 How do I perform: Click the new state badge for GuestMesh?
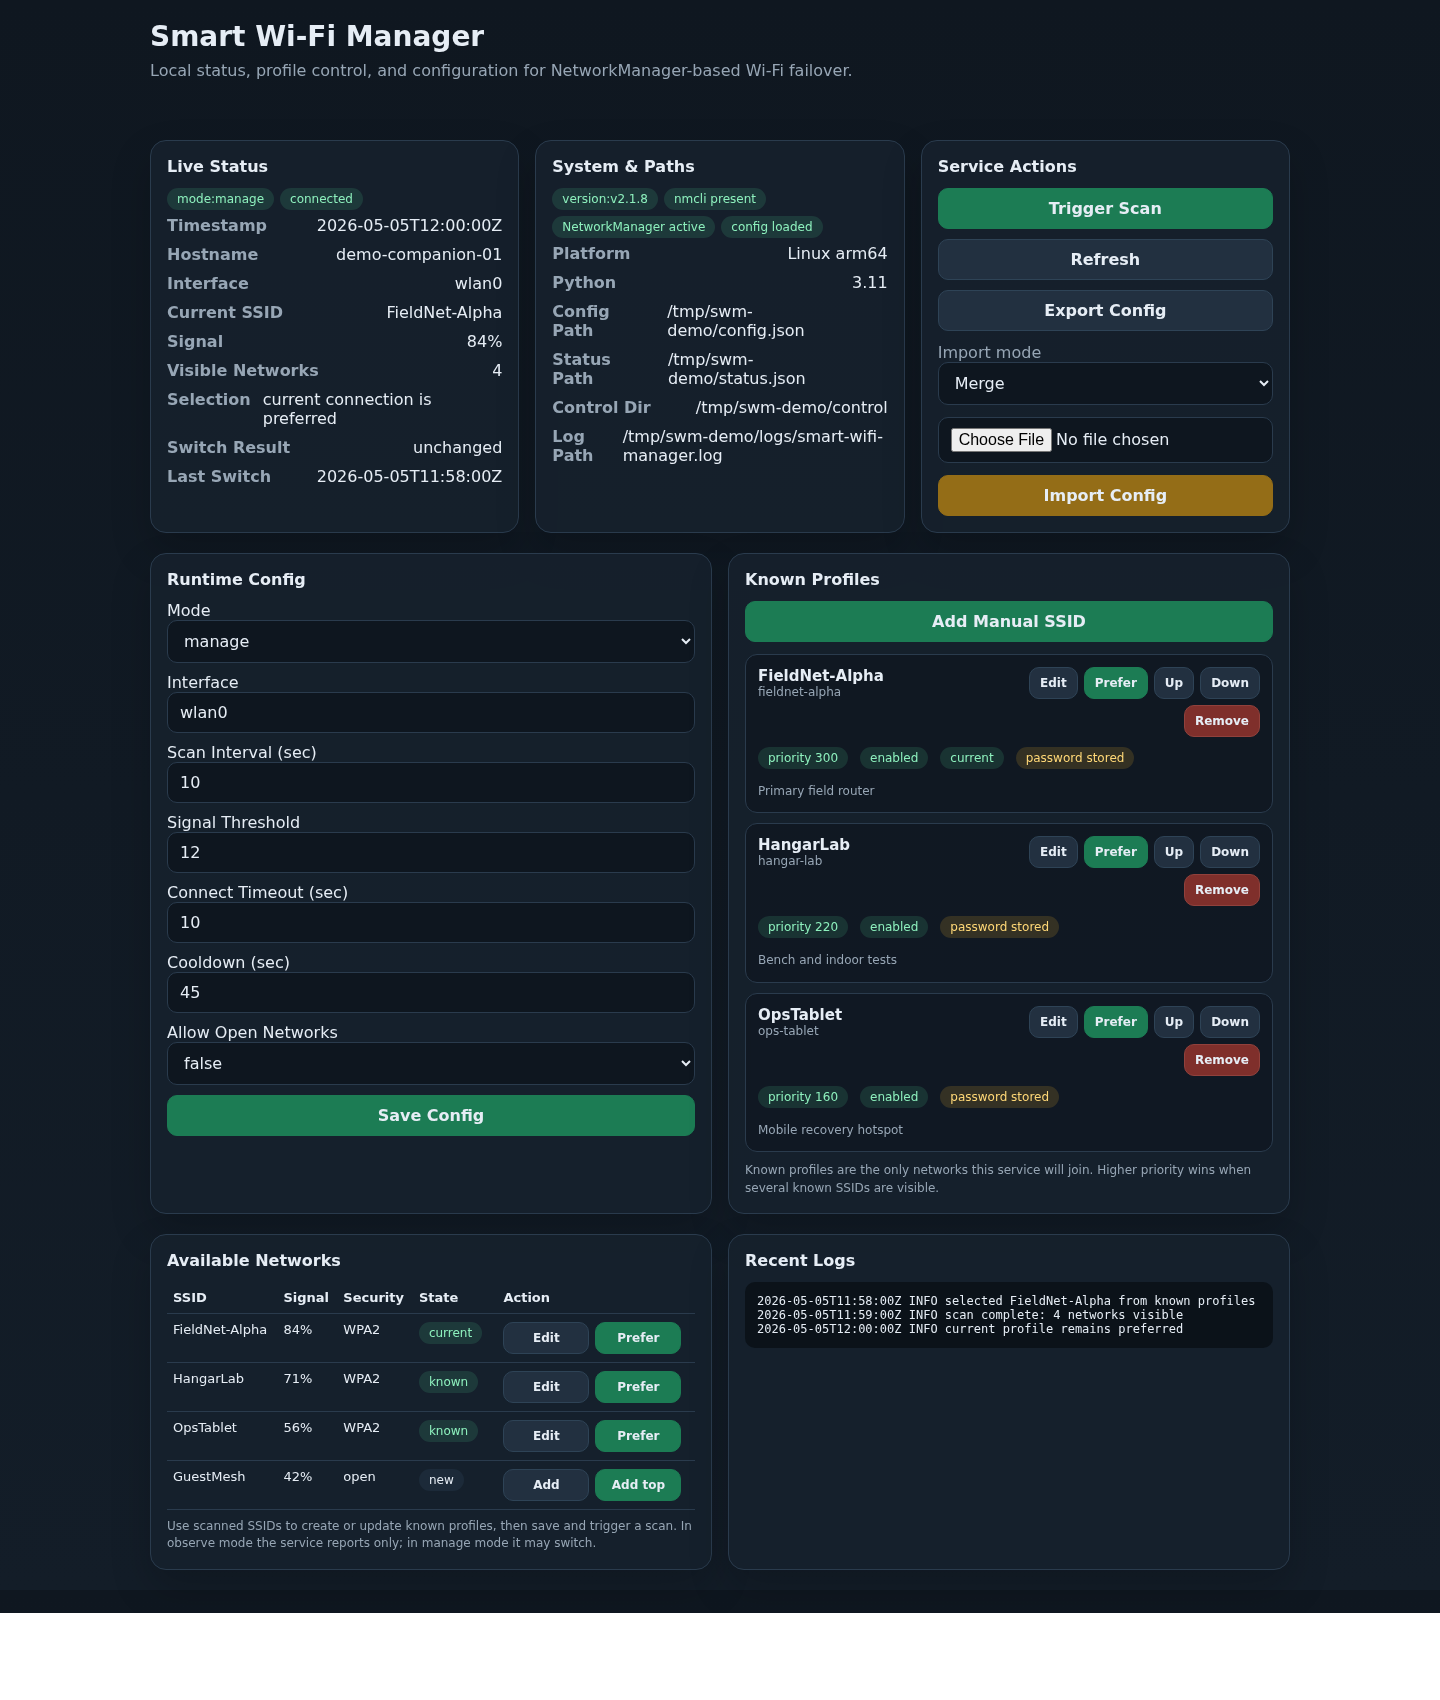coord(441,1480)
